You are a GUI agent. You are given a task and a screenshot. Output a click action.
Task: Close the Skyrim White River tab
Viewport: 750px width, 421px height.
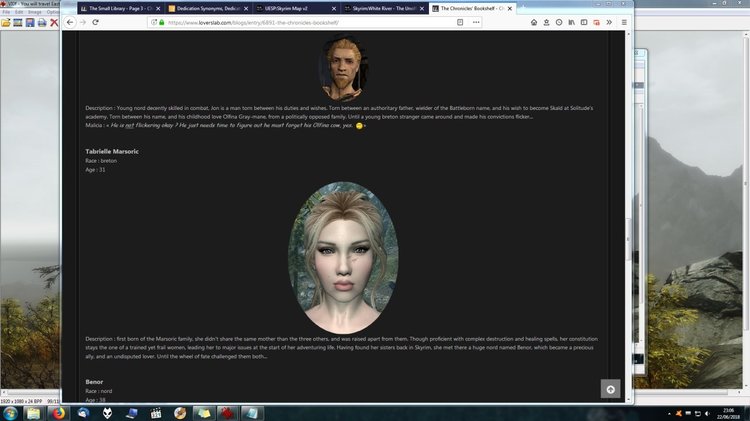[x=422, y=9]
